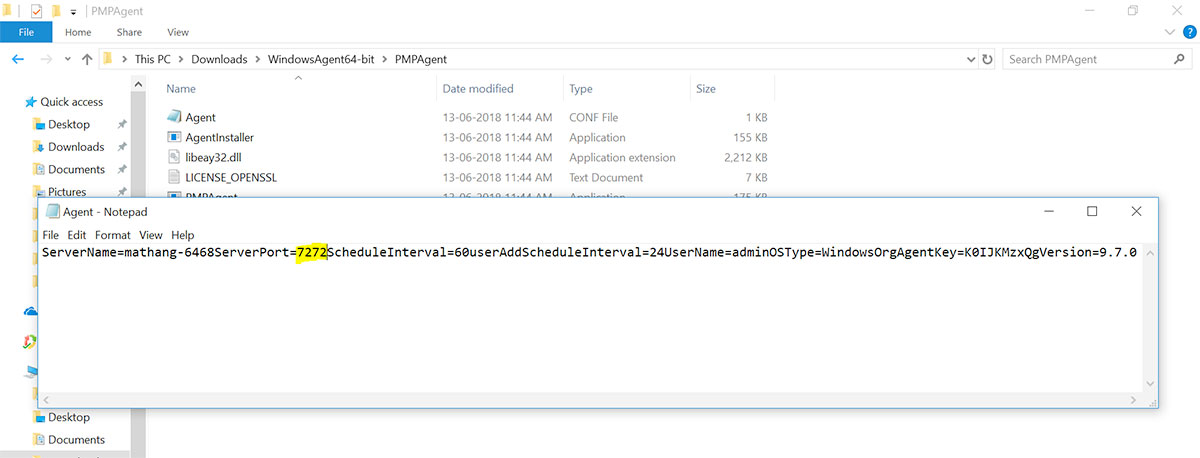Image resolution: width=1200 pixels, height=458 pixels.
Task: Refresh the PMPAgent folder view
Action: click(x=988, y=59)
